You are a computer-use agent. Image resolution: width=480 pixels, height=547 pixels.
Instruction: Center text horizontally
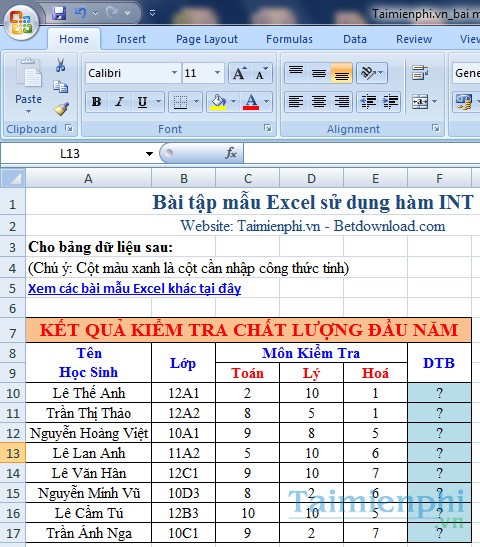coord(318,102)
